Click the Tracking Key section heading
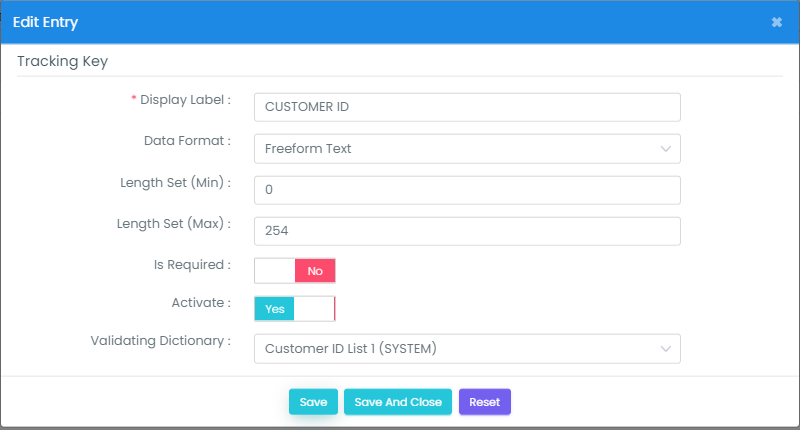This screenshot has width=800, height=430. [x=63, y=61]
